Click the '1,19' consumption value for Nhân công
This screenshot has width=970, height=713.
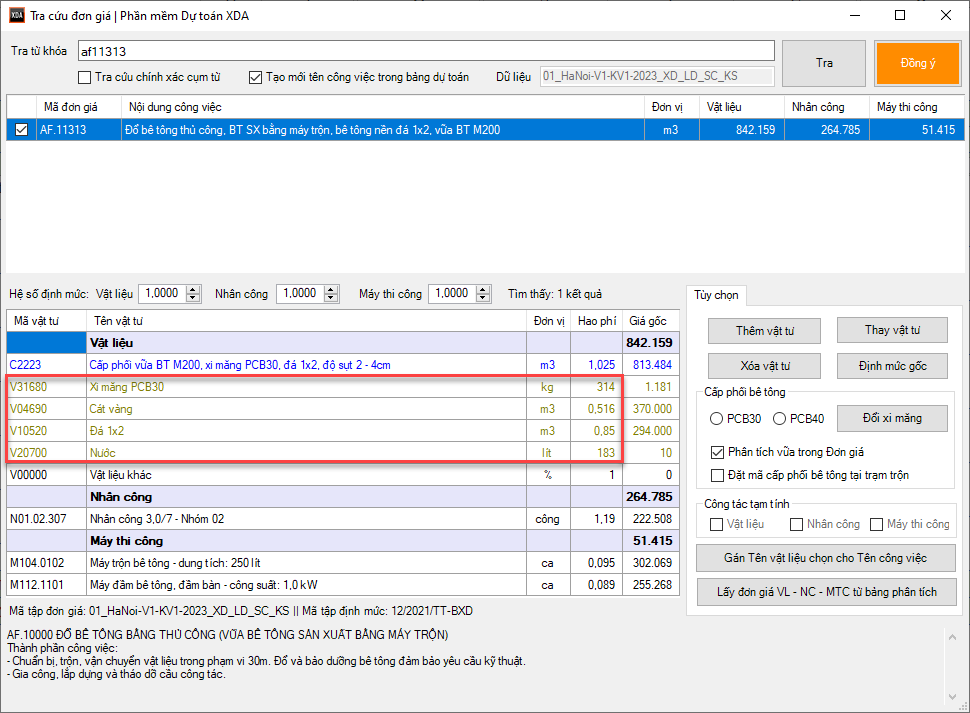(x=596, y=519)
